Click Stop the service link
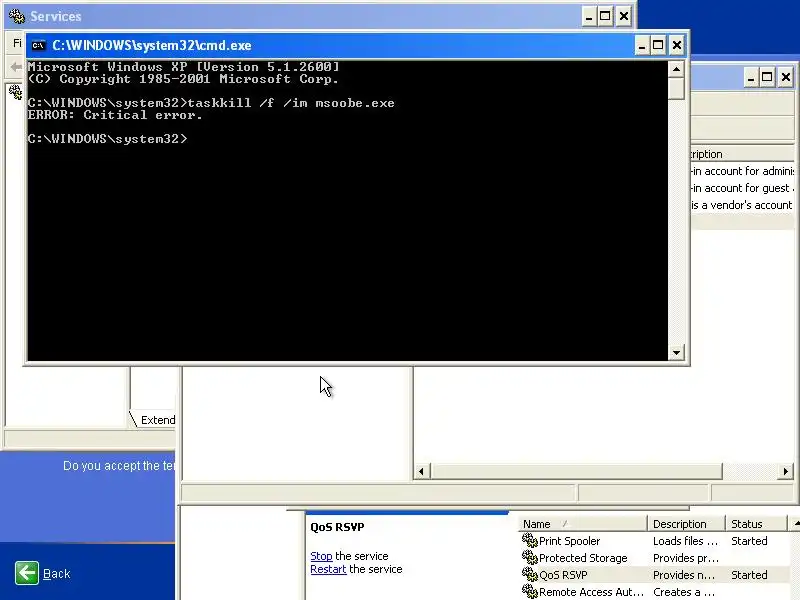This screenshot has height=600, width=800. (321, 556)
